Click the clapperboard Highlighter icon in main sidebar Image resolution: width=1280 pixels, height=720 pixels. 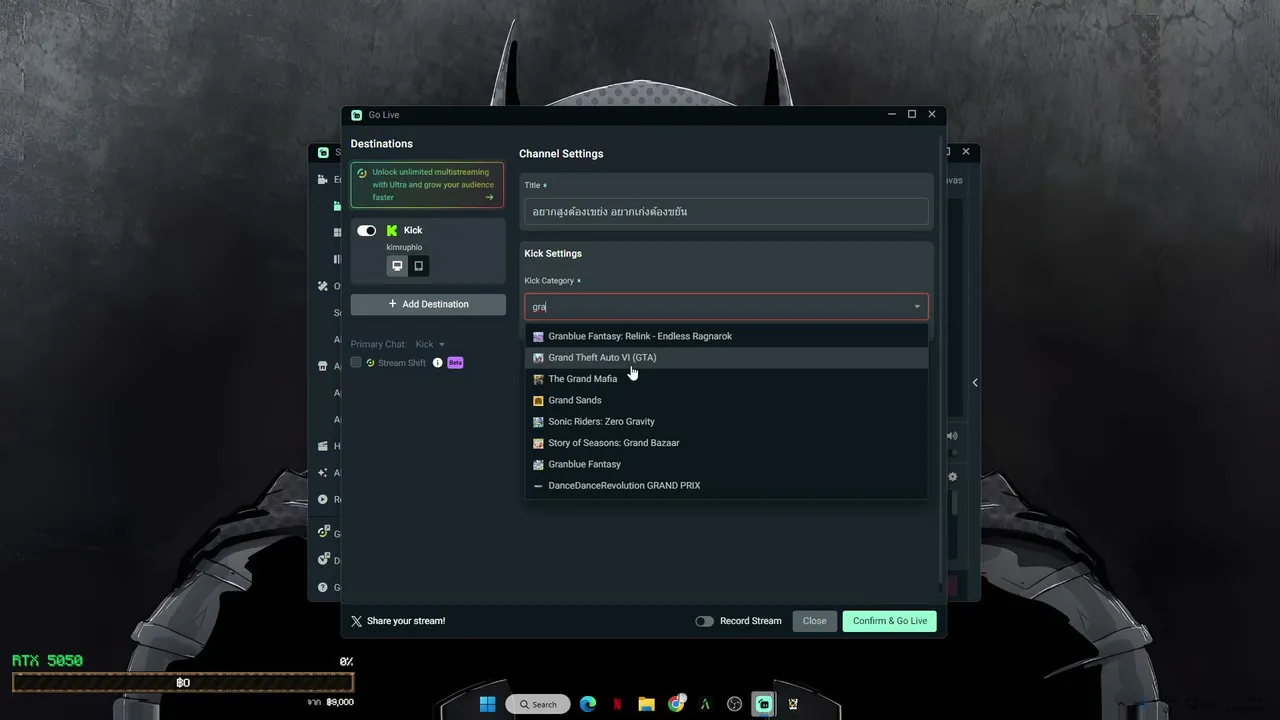pos(323,446)
